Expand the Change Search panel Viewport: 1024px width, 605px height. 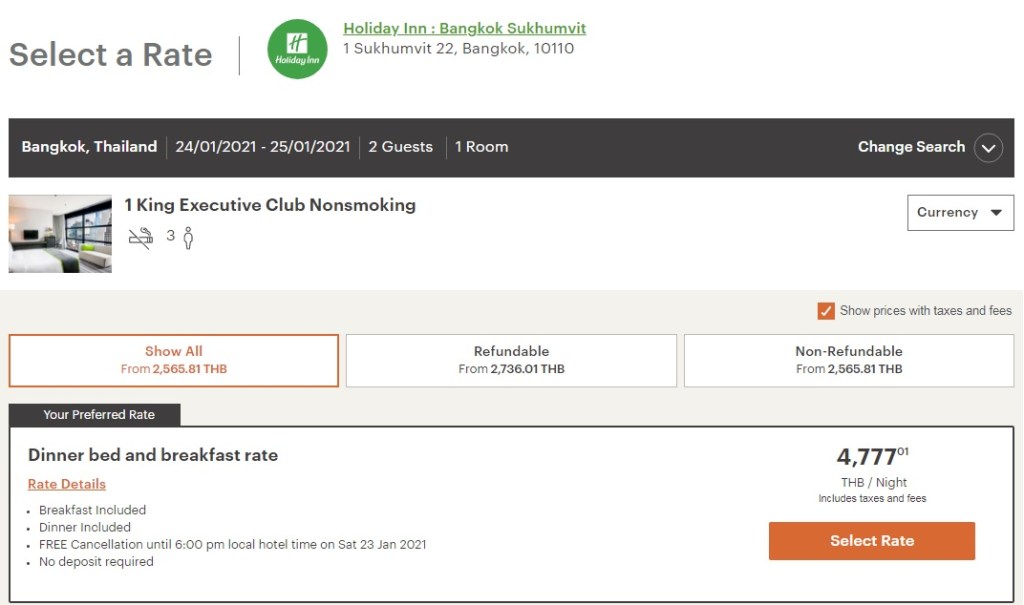click(x=911, y=147)
